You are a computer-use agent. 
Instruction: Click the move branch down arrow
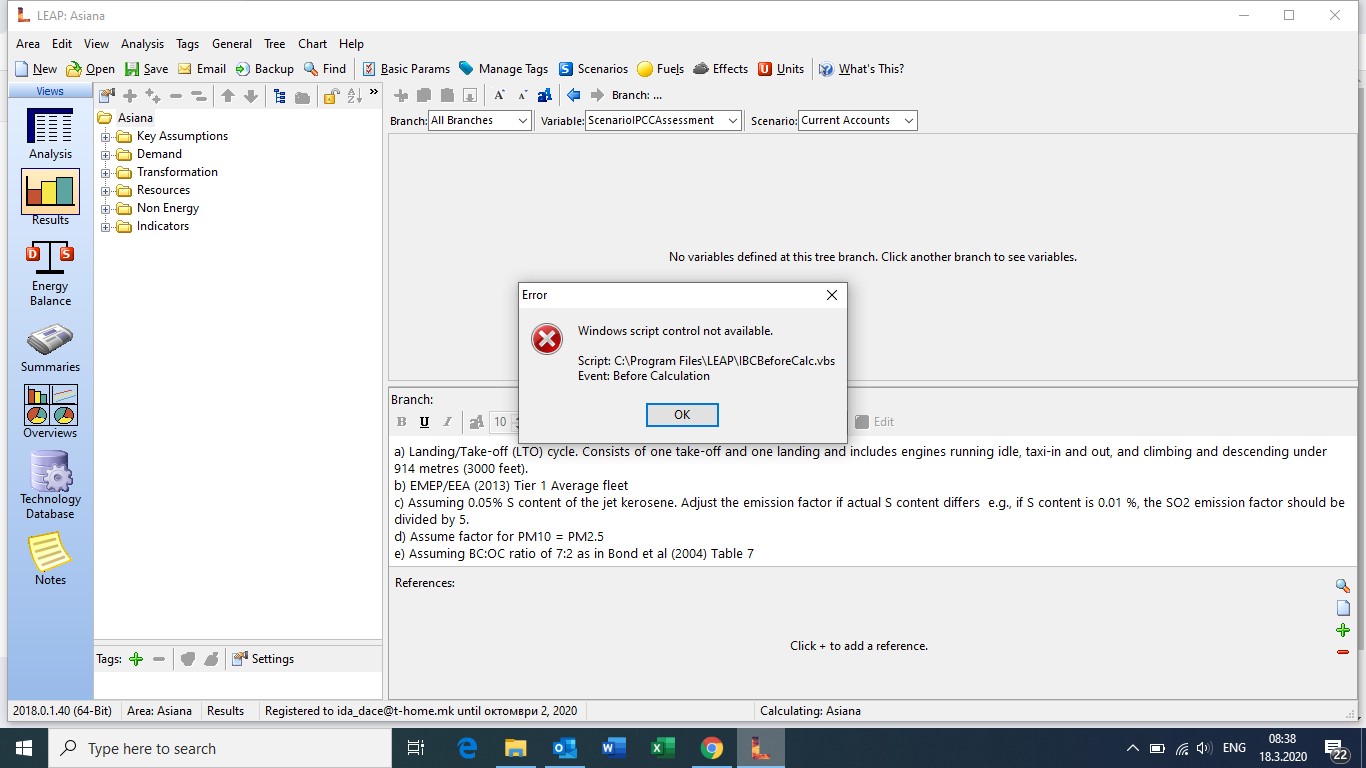(251, 96)
